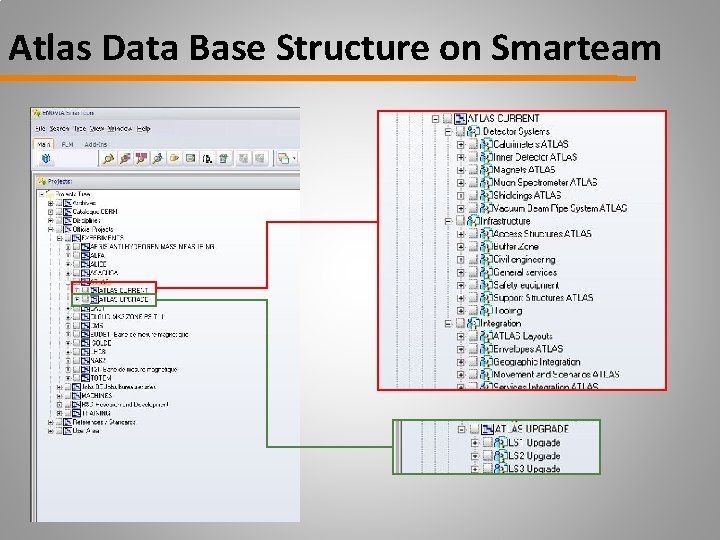Click the cascading windows toolbar icon
The height and width of the screenshot is (540, 720).
[x=283, y=158]
